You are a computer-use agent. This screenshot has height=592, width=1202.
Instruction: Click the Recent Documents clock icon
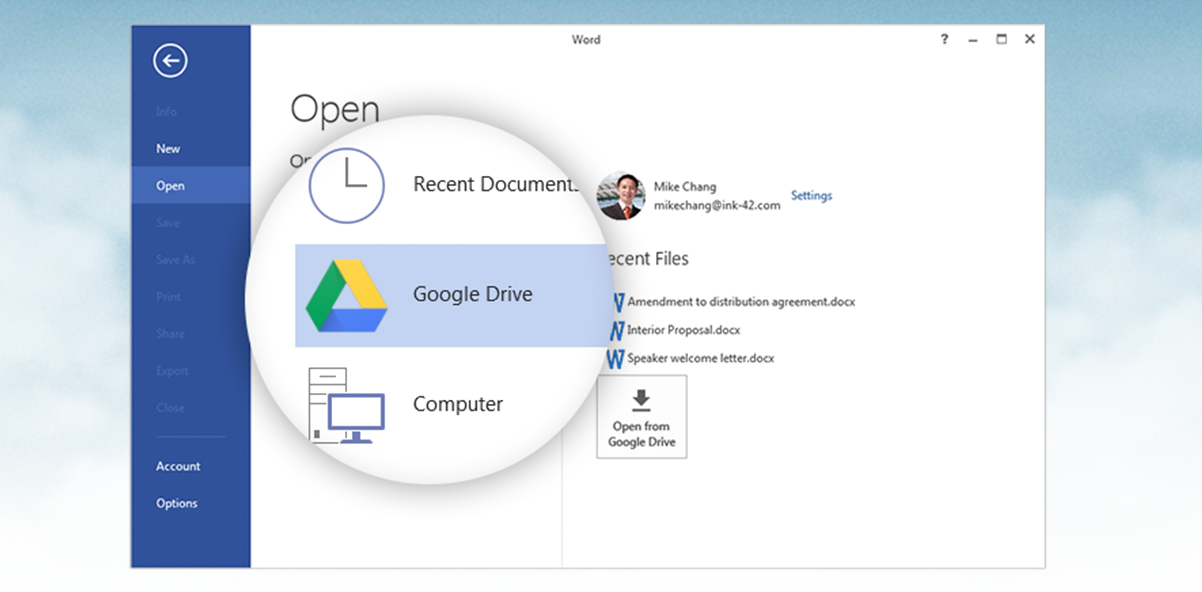[x=346, y=184]
